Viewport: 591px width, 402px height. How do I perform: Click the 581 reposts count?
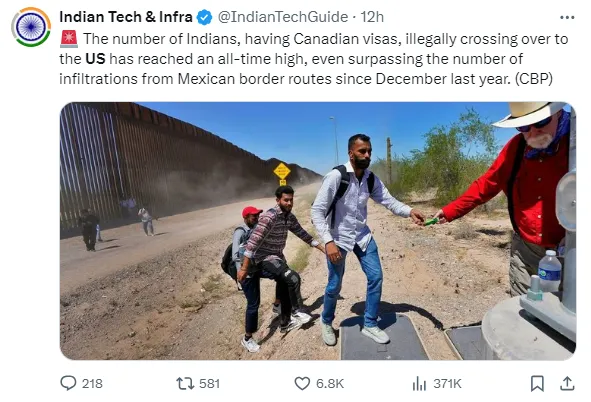[x=209, y=384]
